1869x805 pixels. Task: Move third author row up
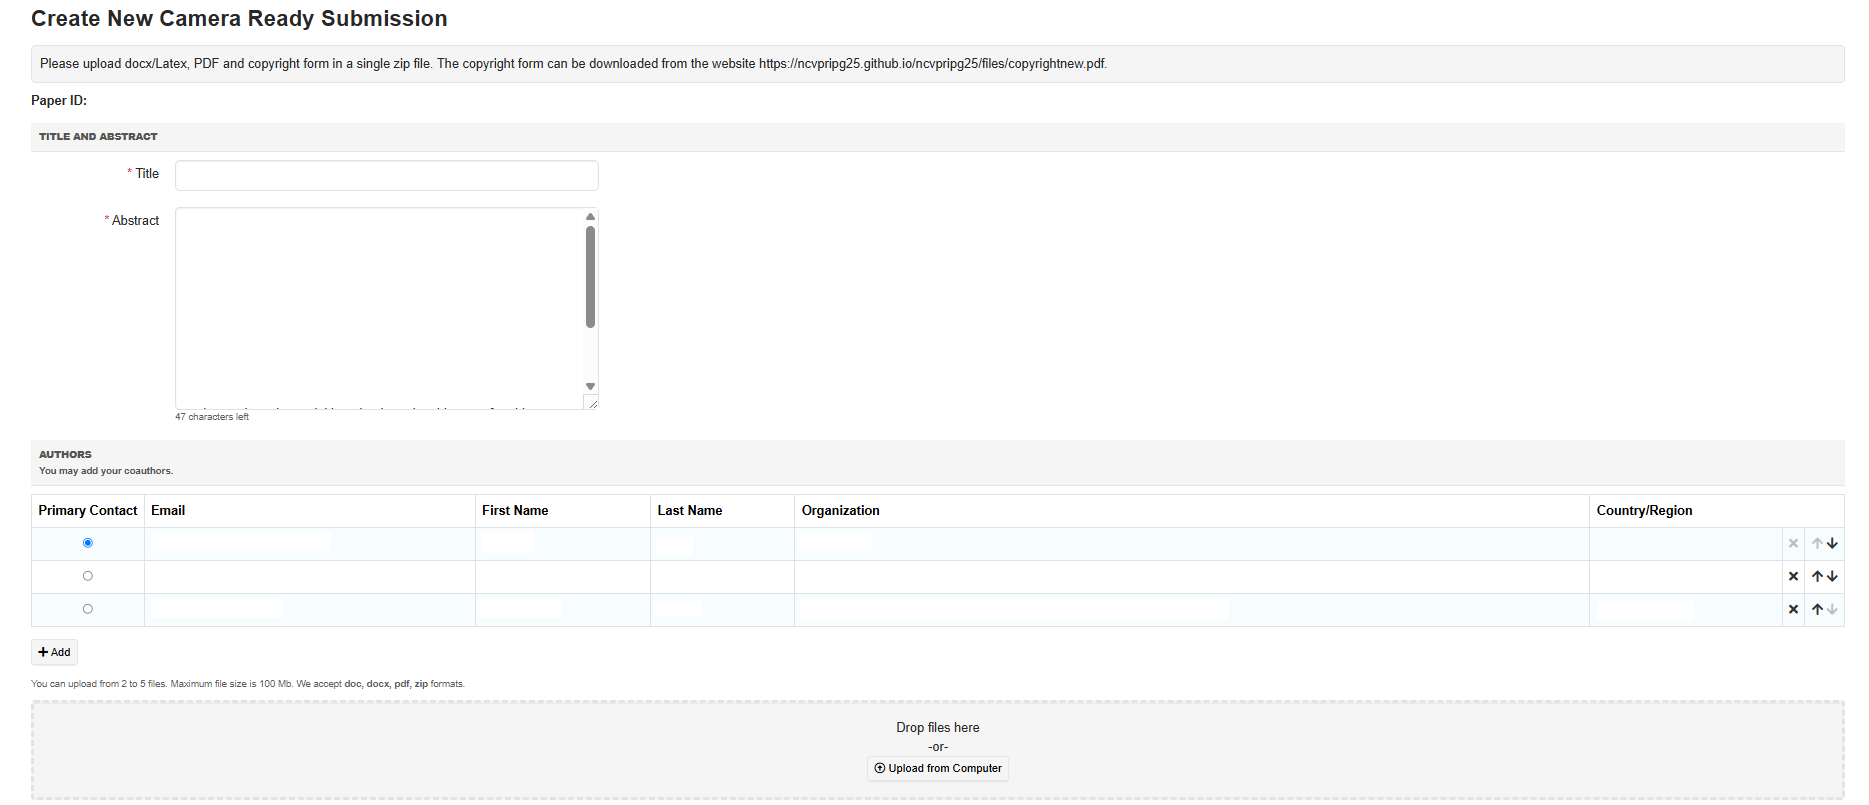pyautogui.click(x=1817, y=610)
